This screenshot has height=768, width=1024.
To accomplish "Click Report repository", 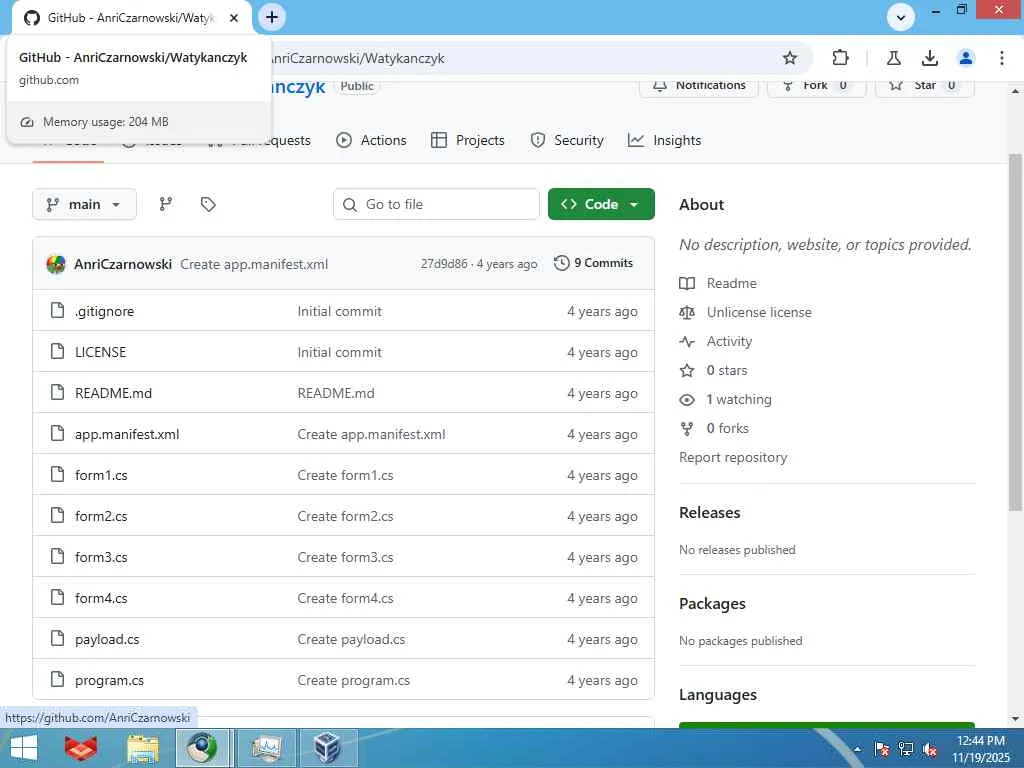I will (733, 458).
